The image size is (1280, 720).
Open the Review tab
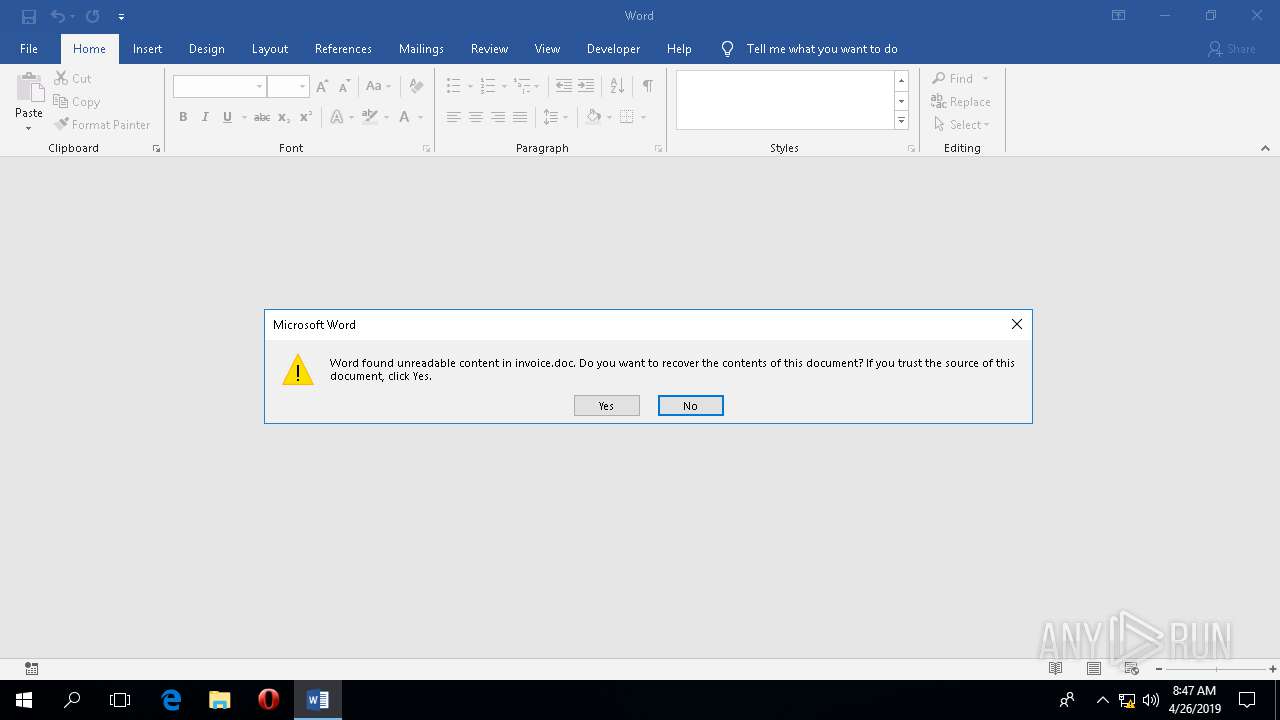(x=489, y=49)
